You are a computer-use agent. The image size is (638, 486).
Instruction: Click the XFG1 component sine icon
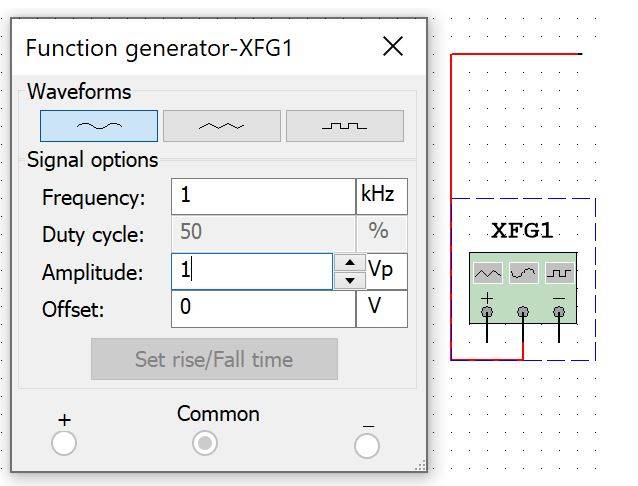pos(523,272)
